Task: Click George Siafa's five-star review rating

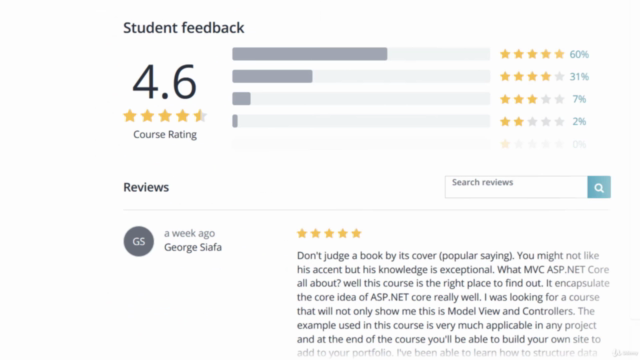Action: [x=329, y=233]
